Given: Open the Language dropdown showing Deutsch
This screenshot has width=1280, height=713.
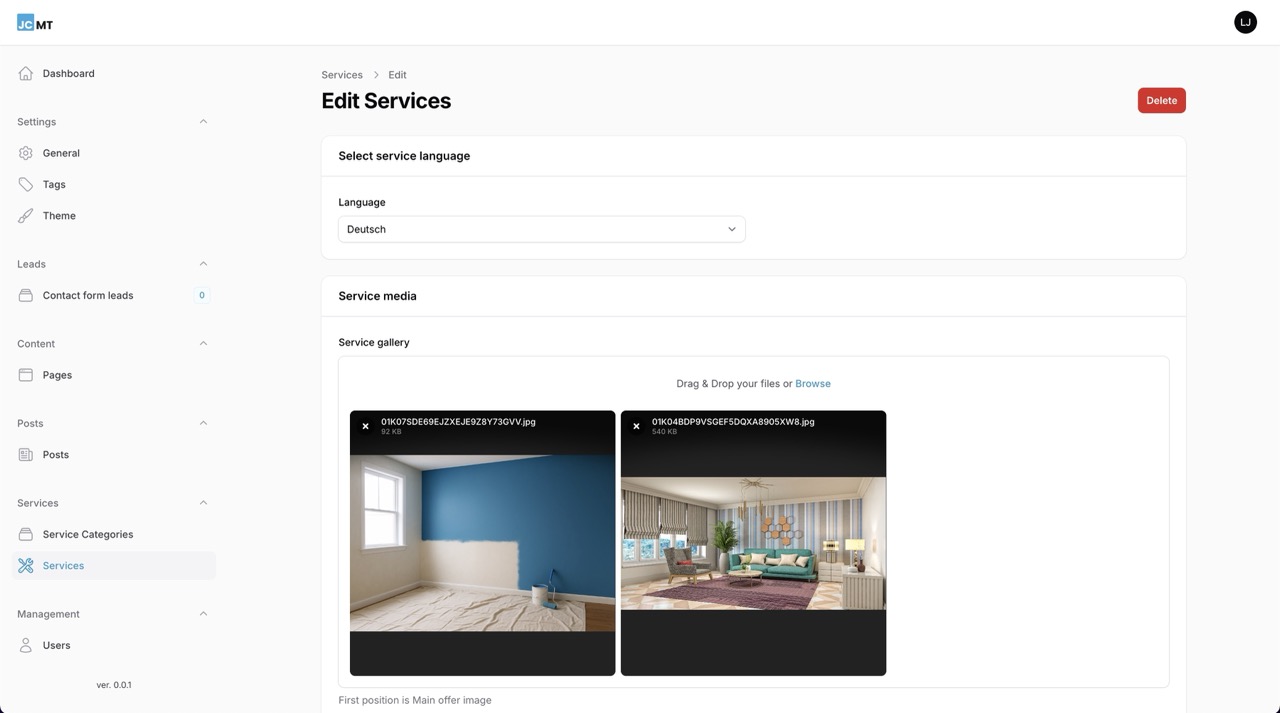Looking at the screenshot, I should pyautogui.click(x=541, y=229).
